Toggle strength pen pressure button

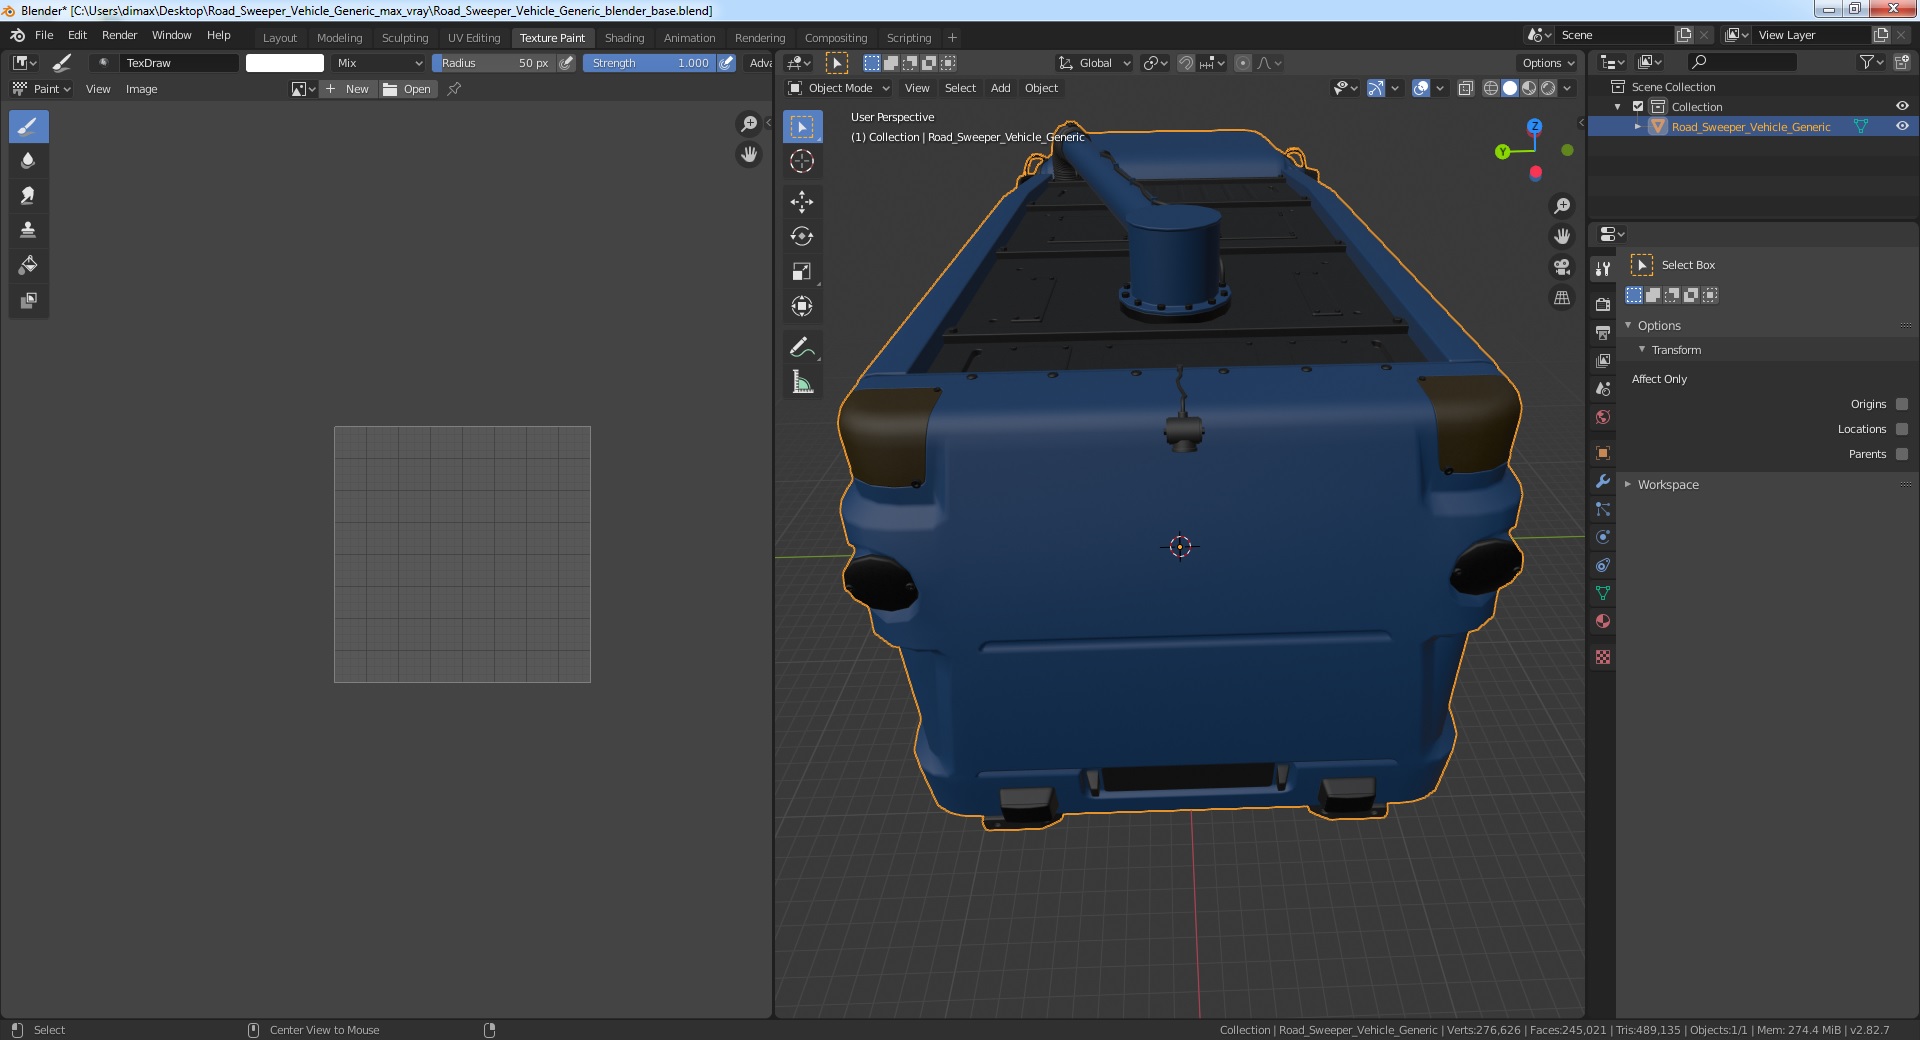coord(727,63)
